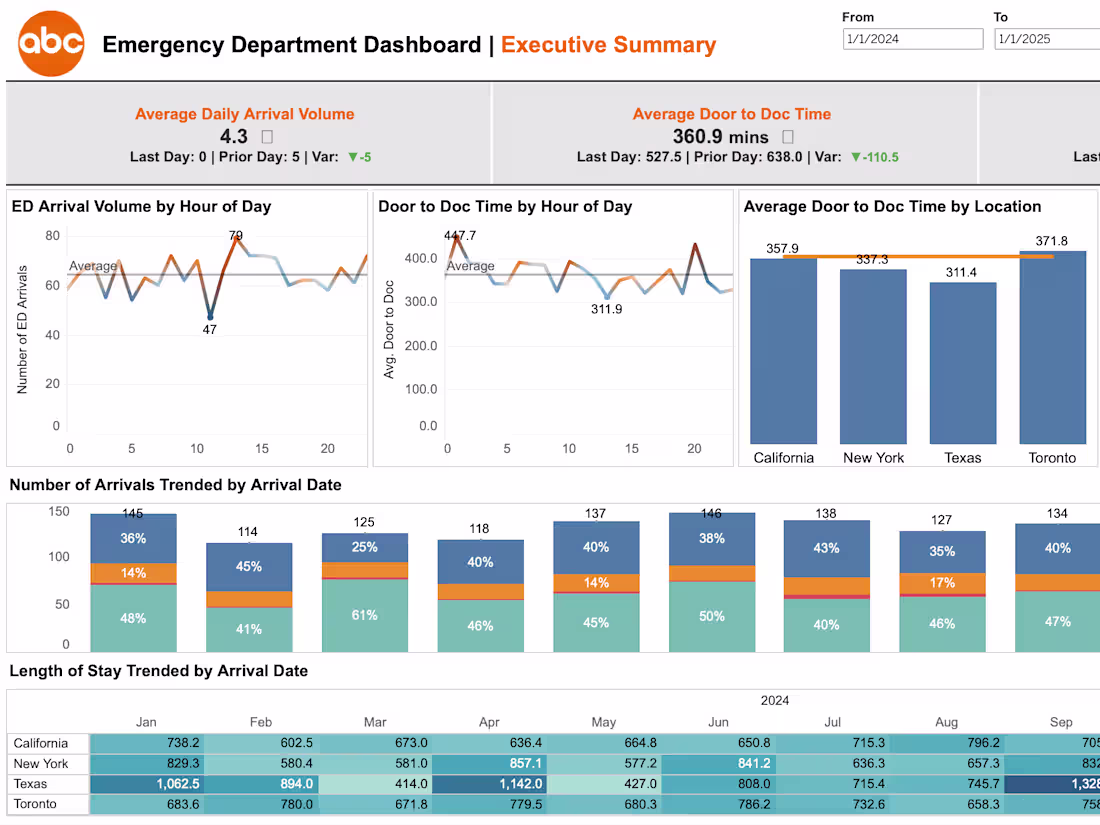Image resolution: width=1100 pixels, height=825 pixels.
Task: Click the abc logo in the header
Action: pyautogui.click(x=49, y=42)
